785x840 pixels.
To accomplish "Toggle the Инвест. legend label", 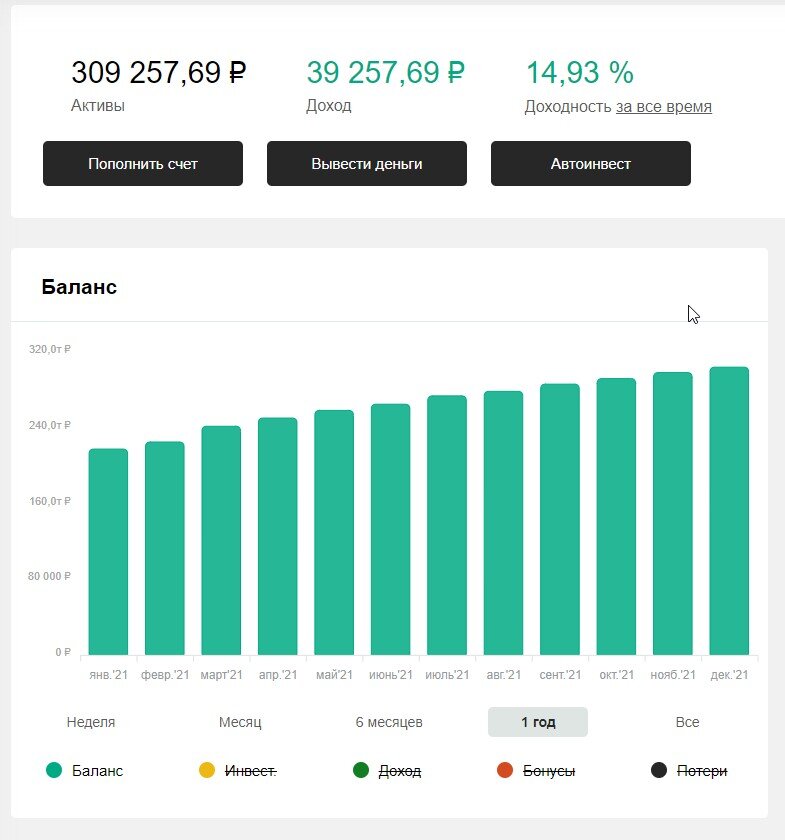I will [x=250, y=771].
